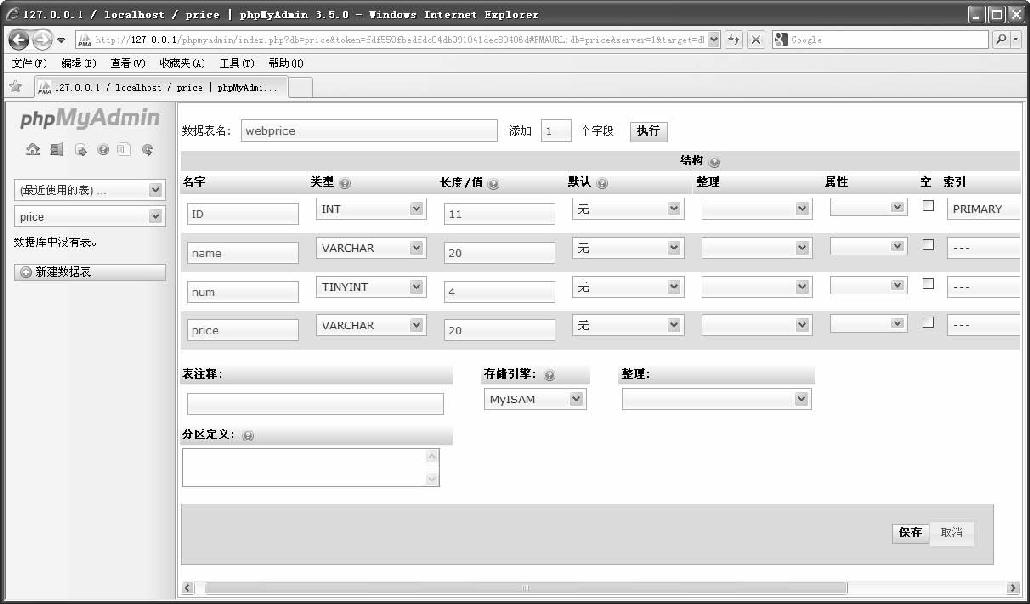Toggle the Null checkbox for the ID field
Screen dimensions: 1030x604
928,206
